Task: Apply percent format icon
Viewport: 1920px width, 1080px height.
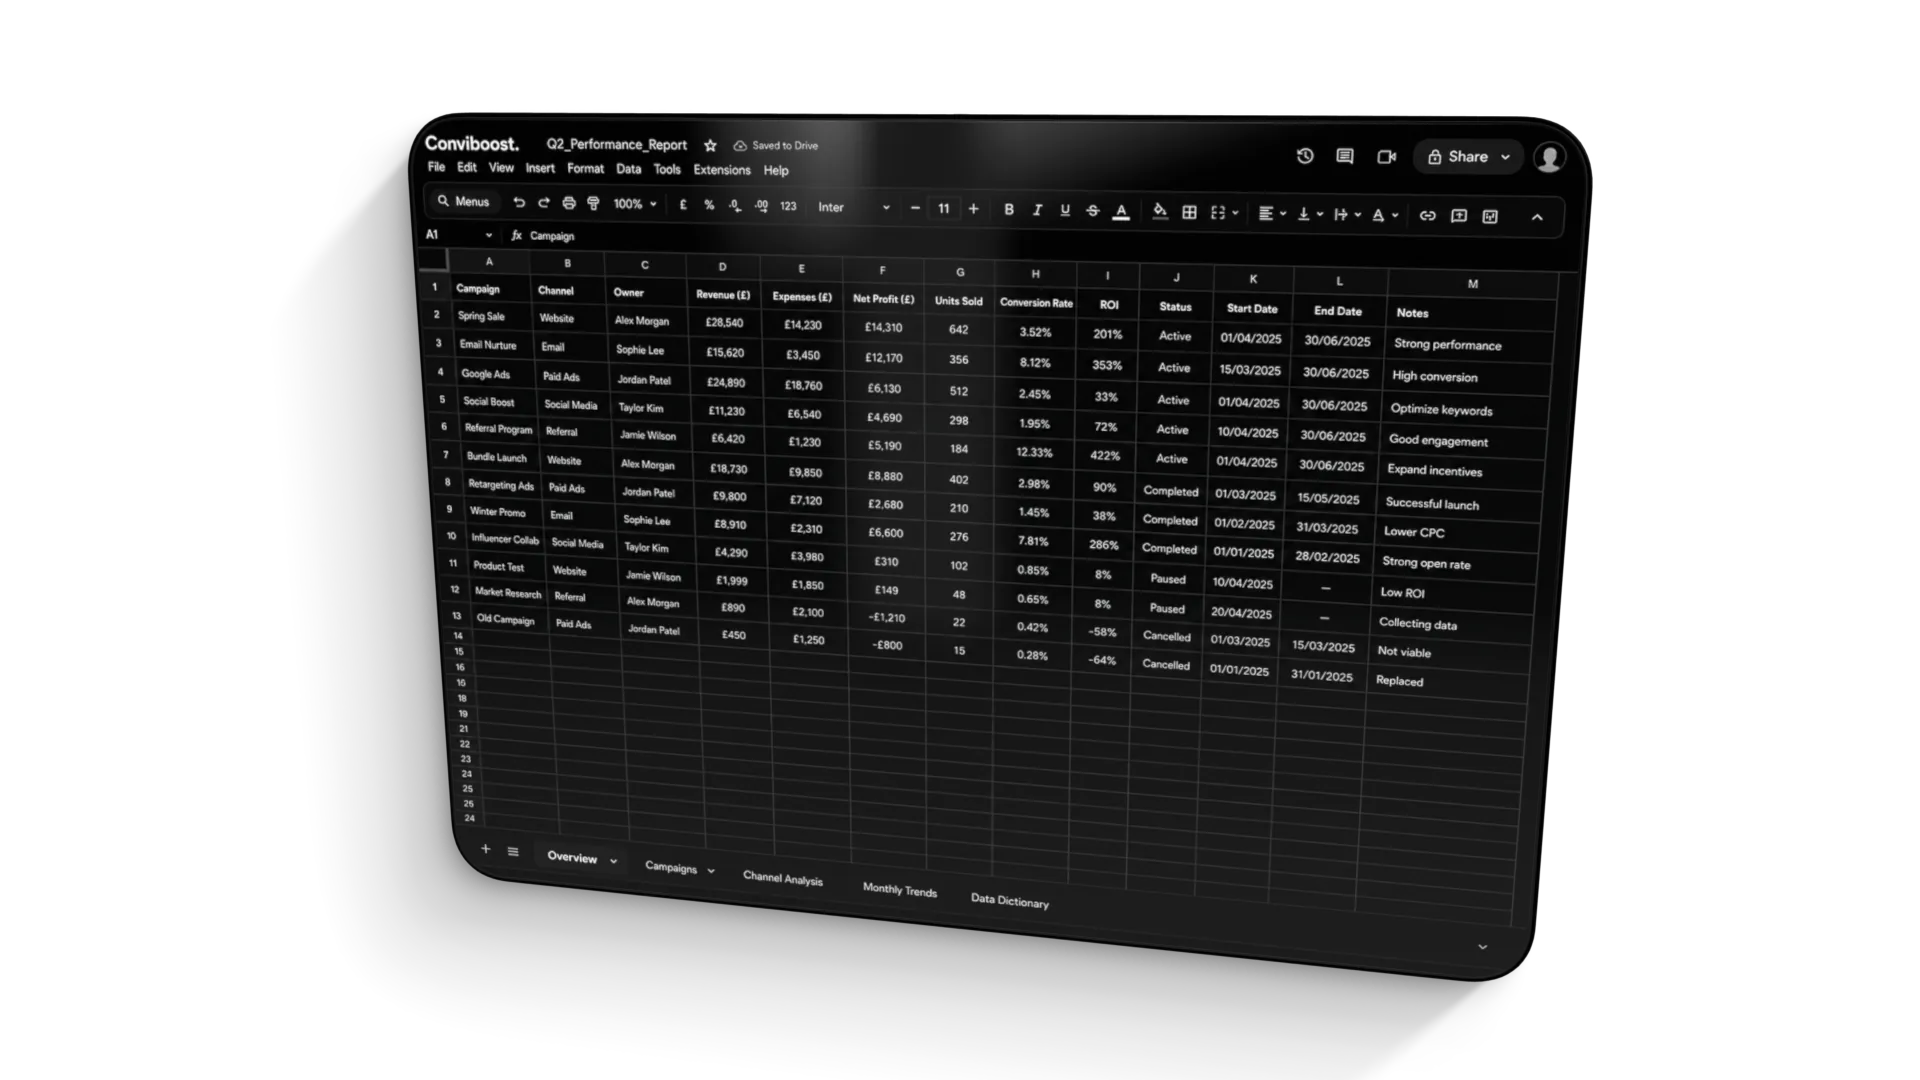Action: (x=709, y=205)
